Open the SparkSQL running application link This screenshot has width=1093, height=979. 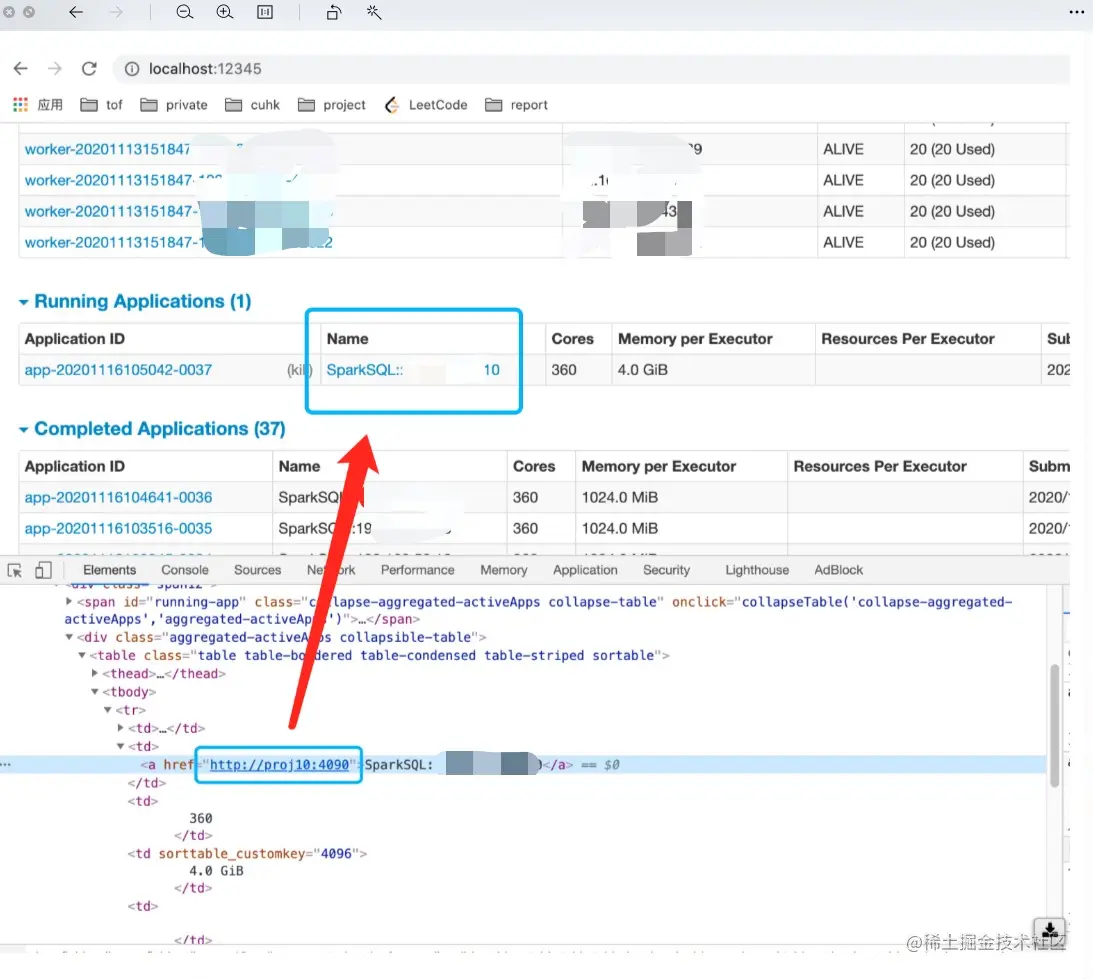click(413, 370)
